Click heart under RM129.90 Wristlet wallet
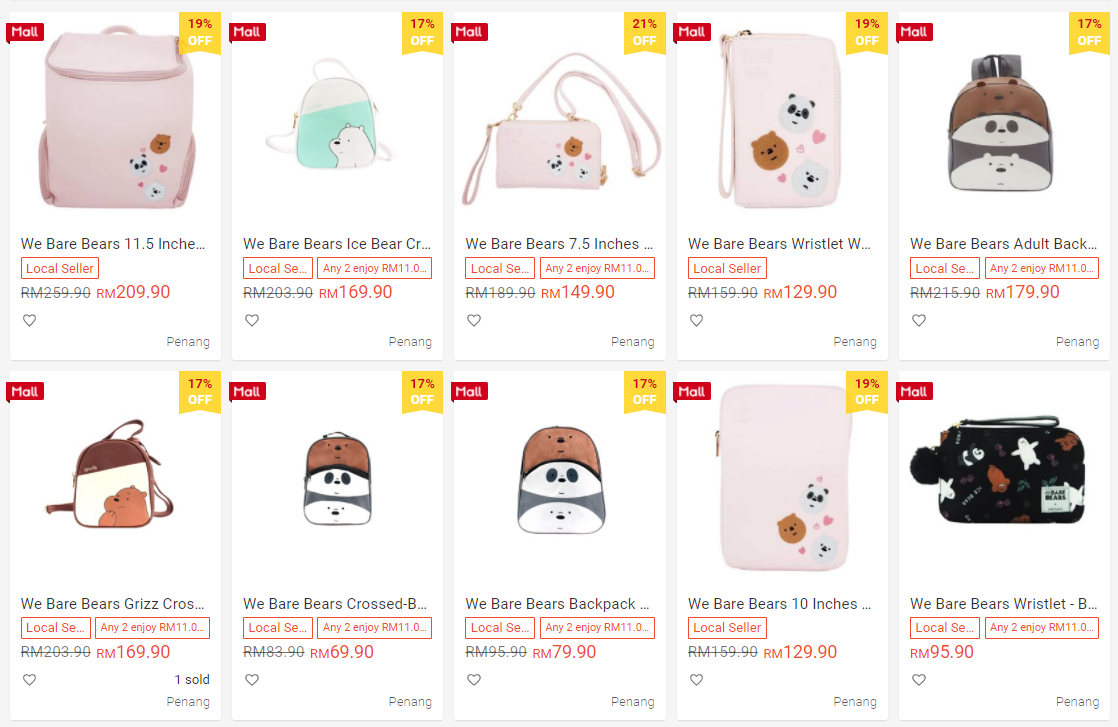 697,321
